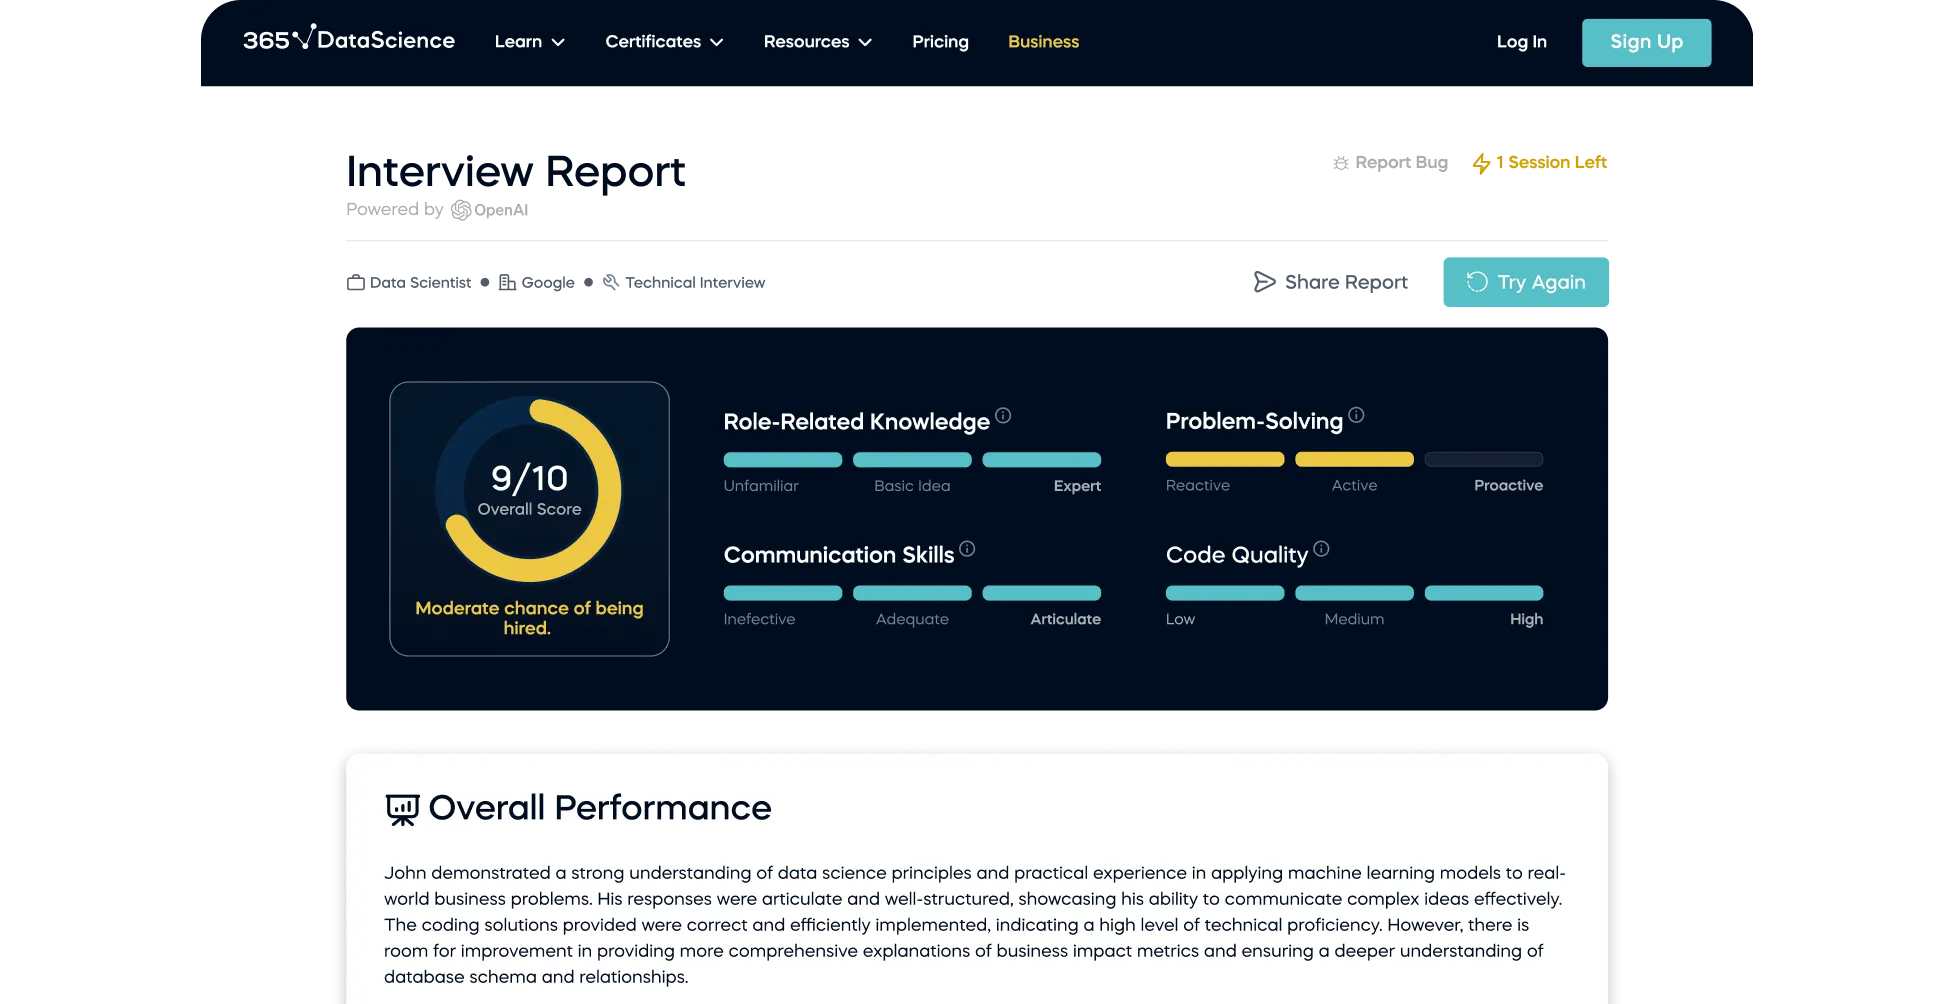Click the Report Bug text link
Viewport: 1940px width, 1004px height.
1401,162
